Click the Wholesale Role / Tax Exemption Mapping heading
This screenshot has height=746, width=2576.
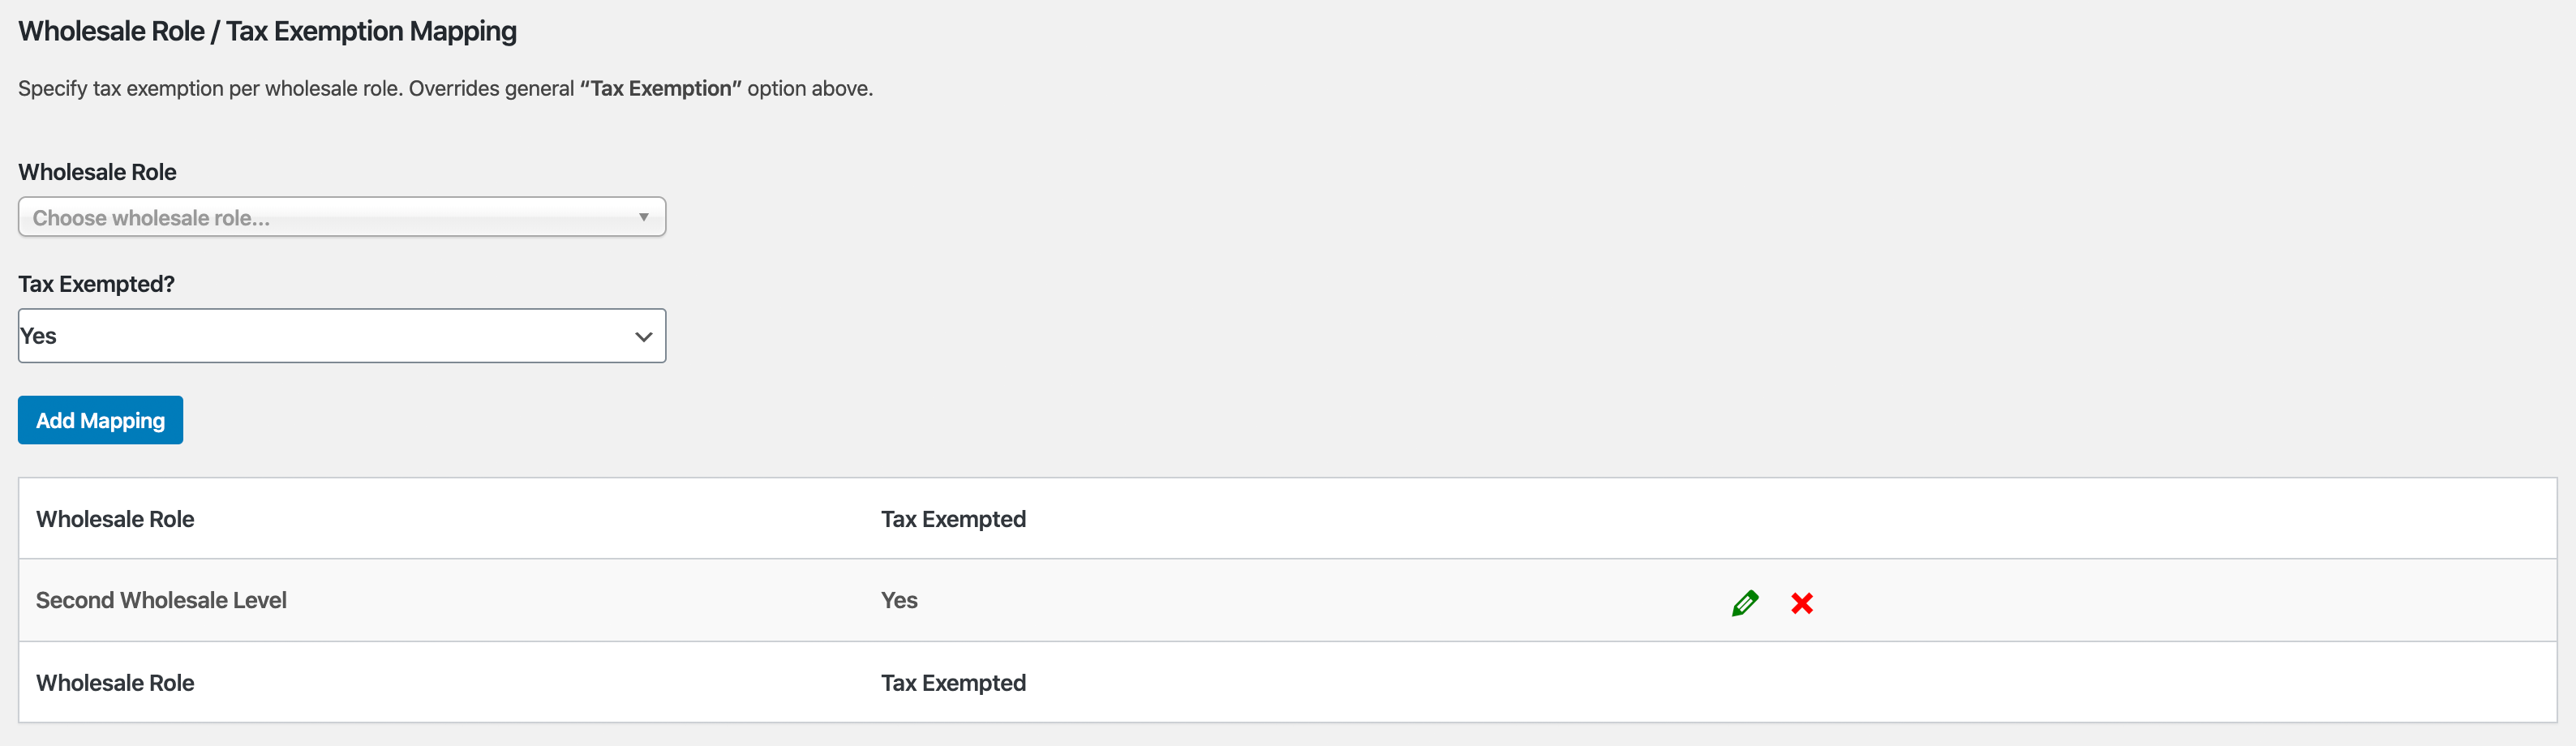[x=267, y=31]
